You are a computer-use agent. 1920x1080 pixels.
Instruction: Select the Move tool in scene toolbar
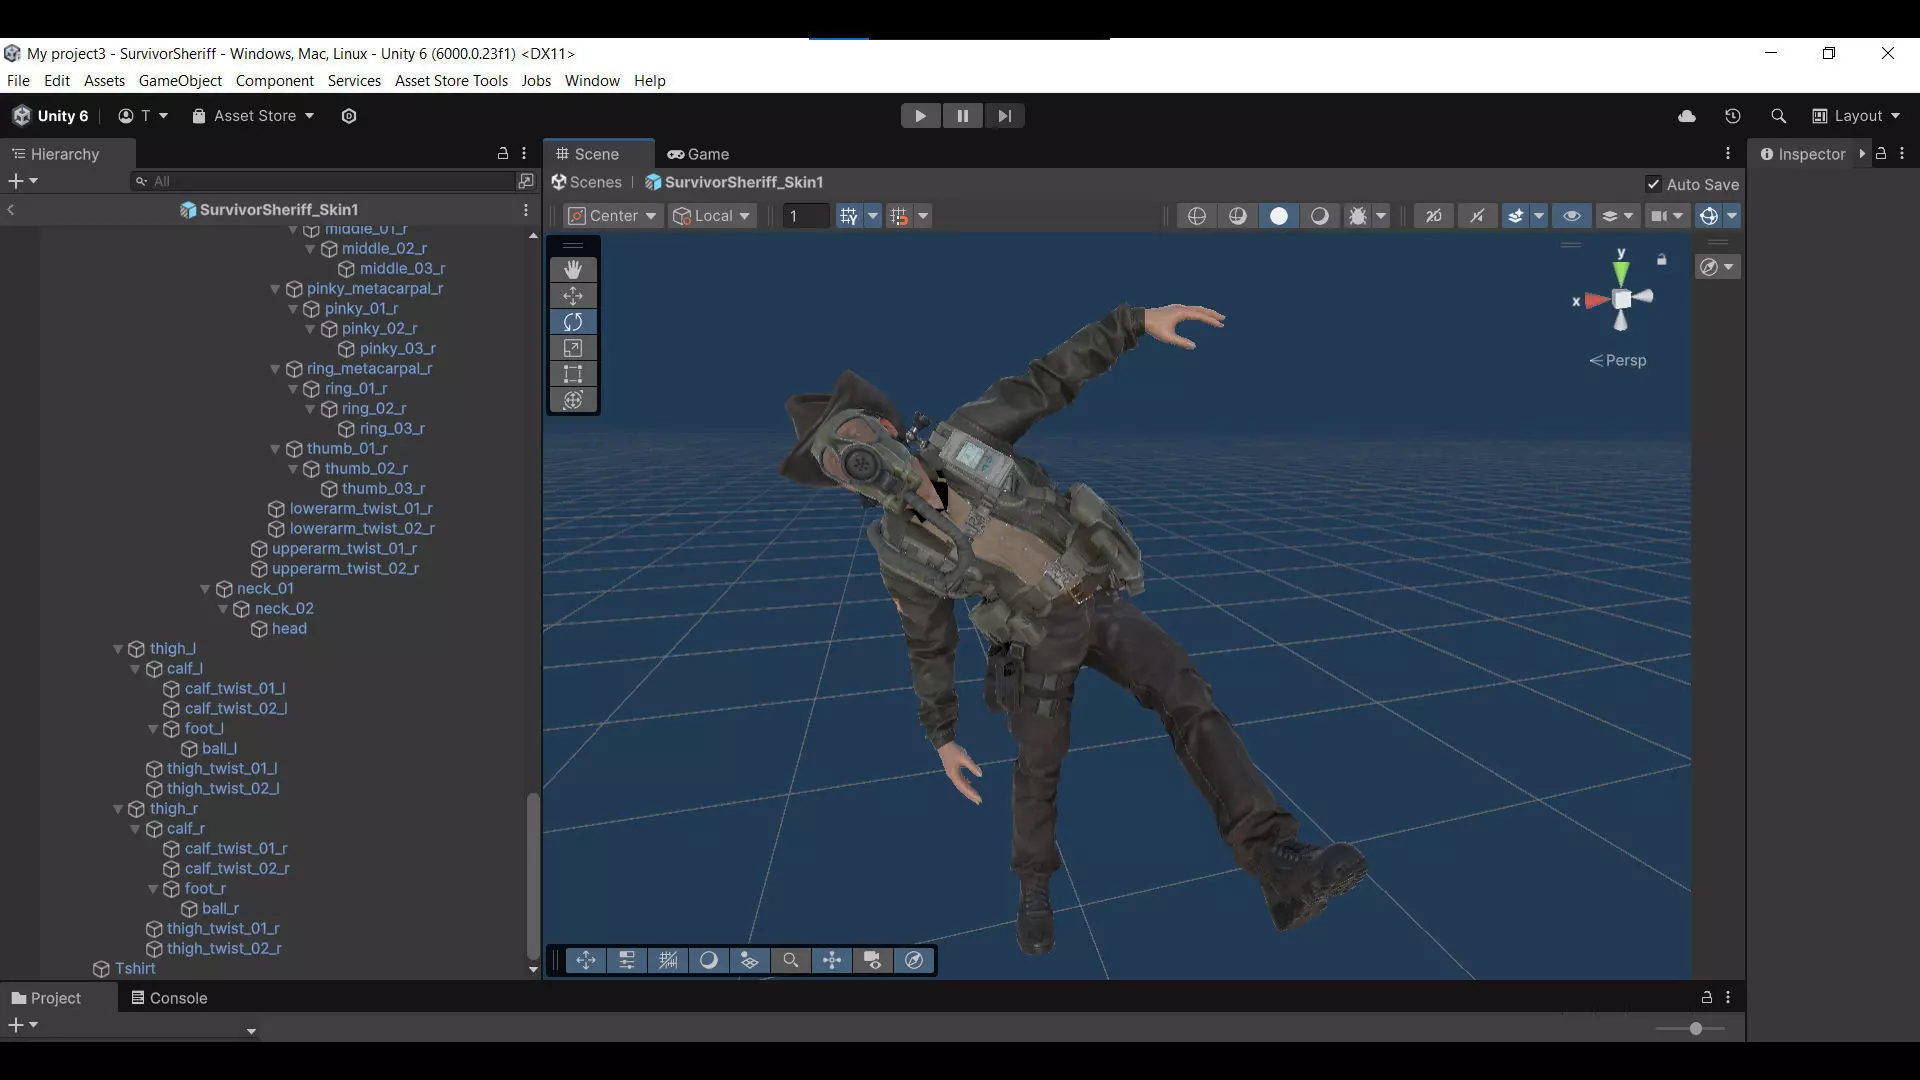tap(573, 296)
